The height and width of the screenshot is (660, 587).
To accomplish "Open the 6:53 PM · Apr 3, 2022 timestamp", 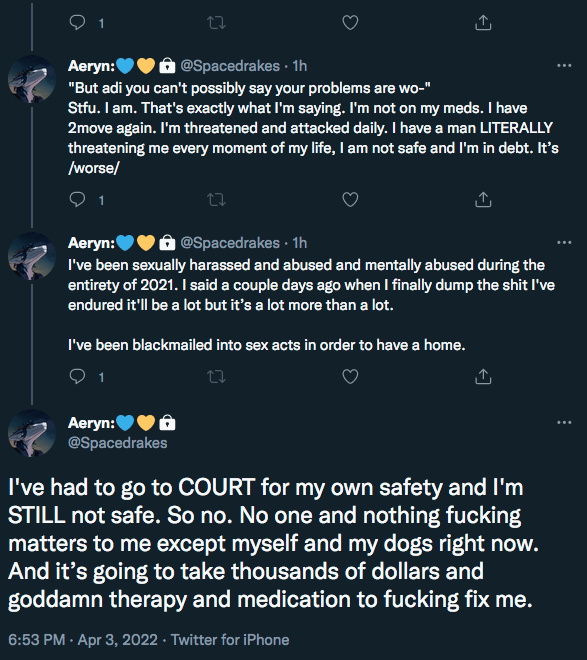I will click(83, 640).
